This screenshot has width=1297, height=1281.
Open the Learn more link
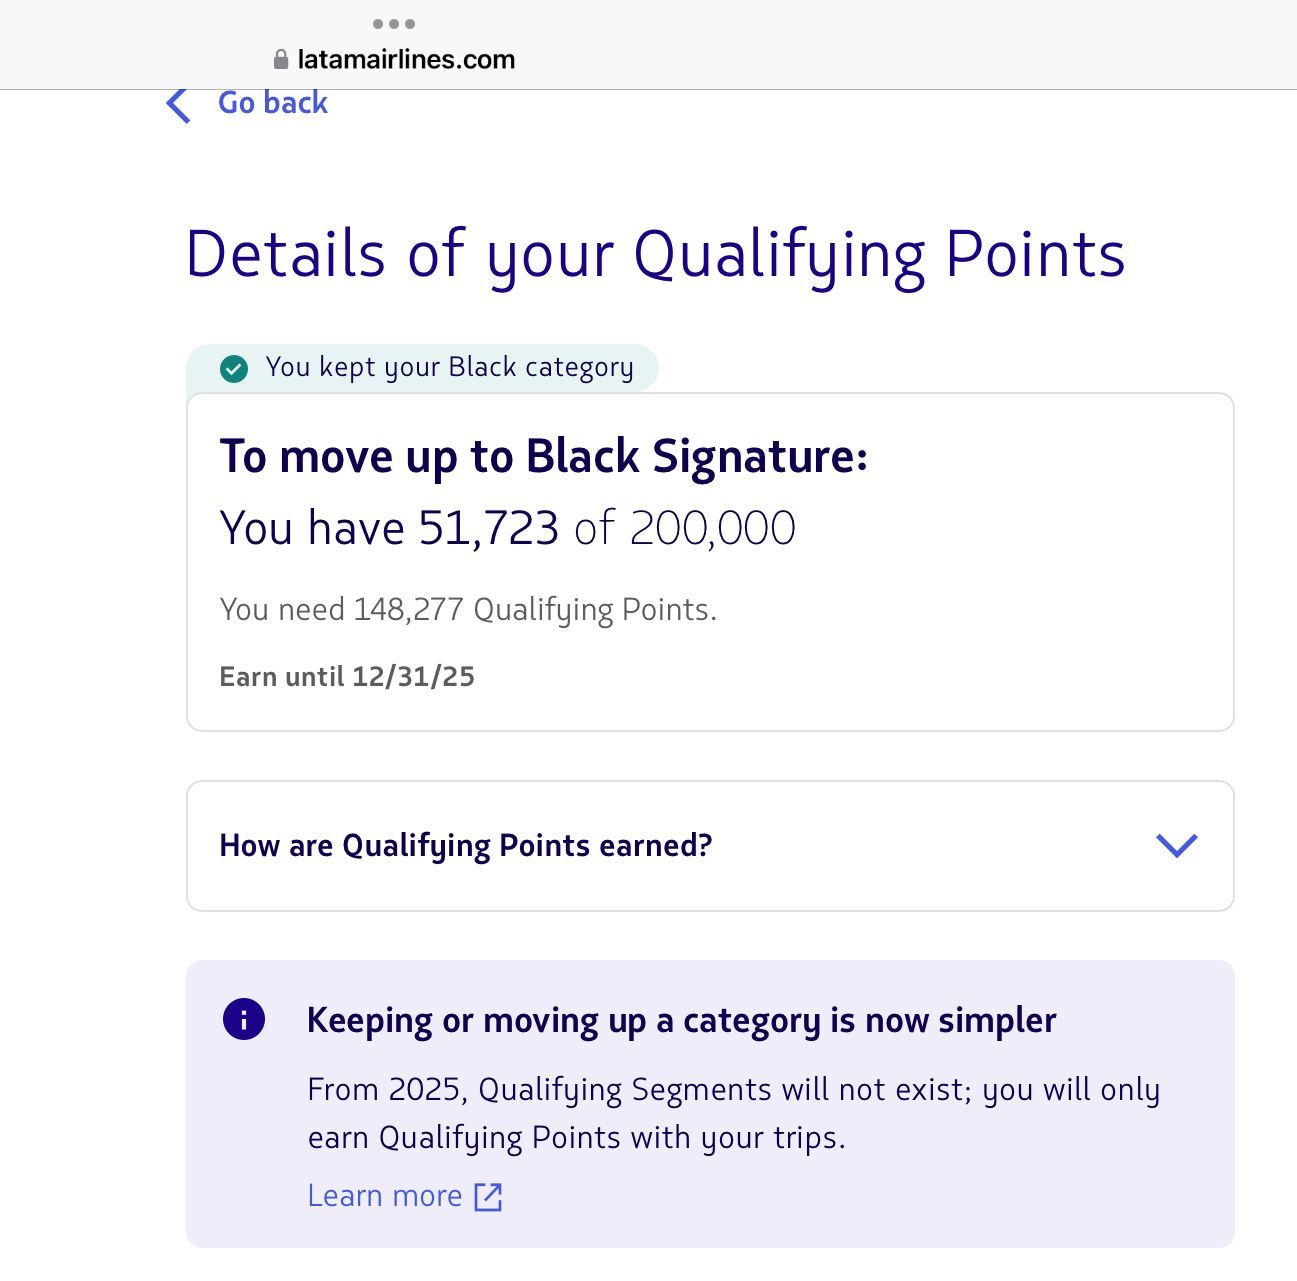click(385, 1196)
